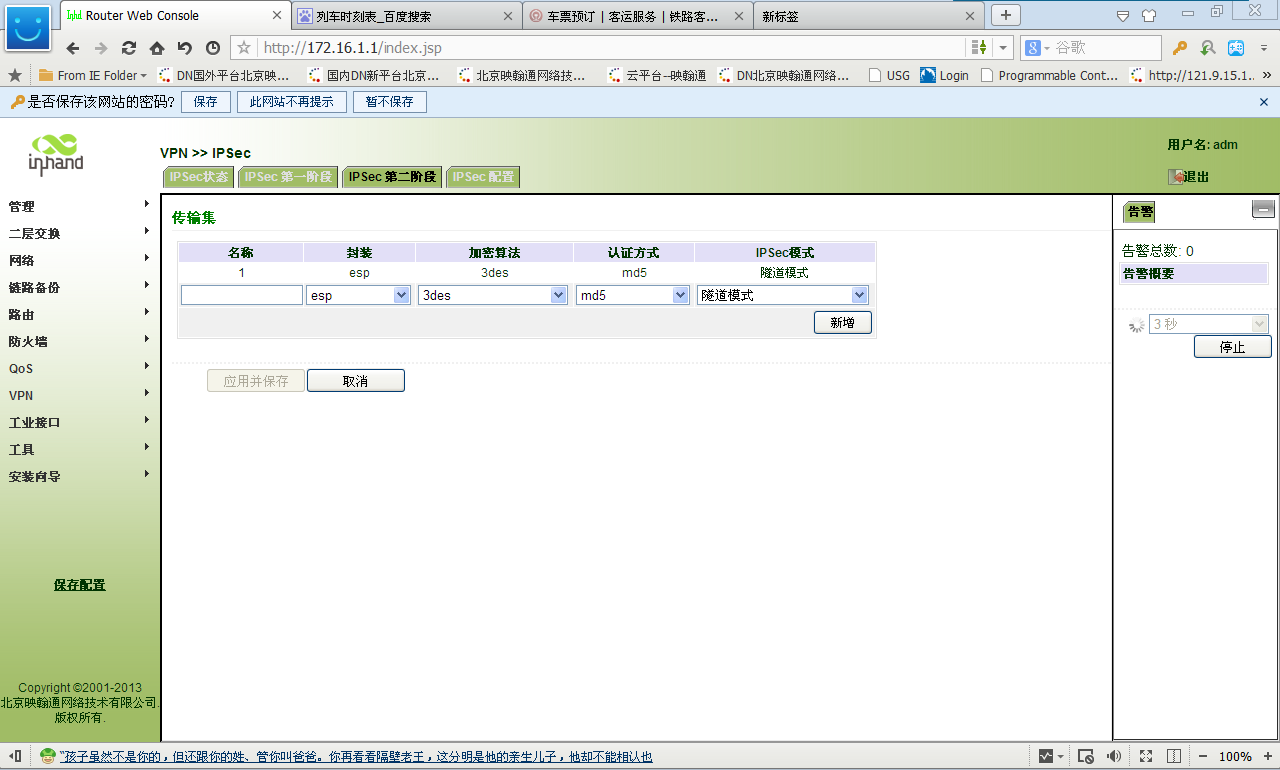
Task: Go to browser home icon
Action: (157, 48)
